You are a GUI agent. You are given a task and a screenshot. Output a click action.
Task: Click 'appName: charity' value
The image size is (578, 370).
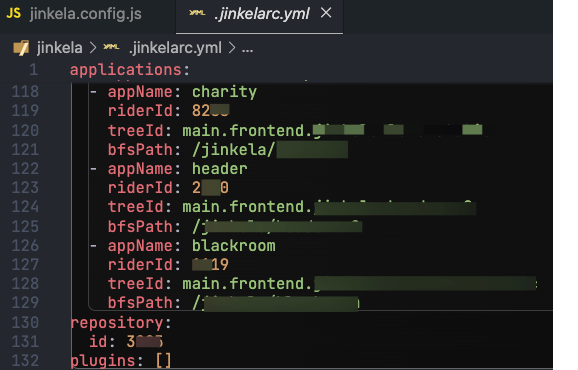tap(224, 92)
